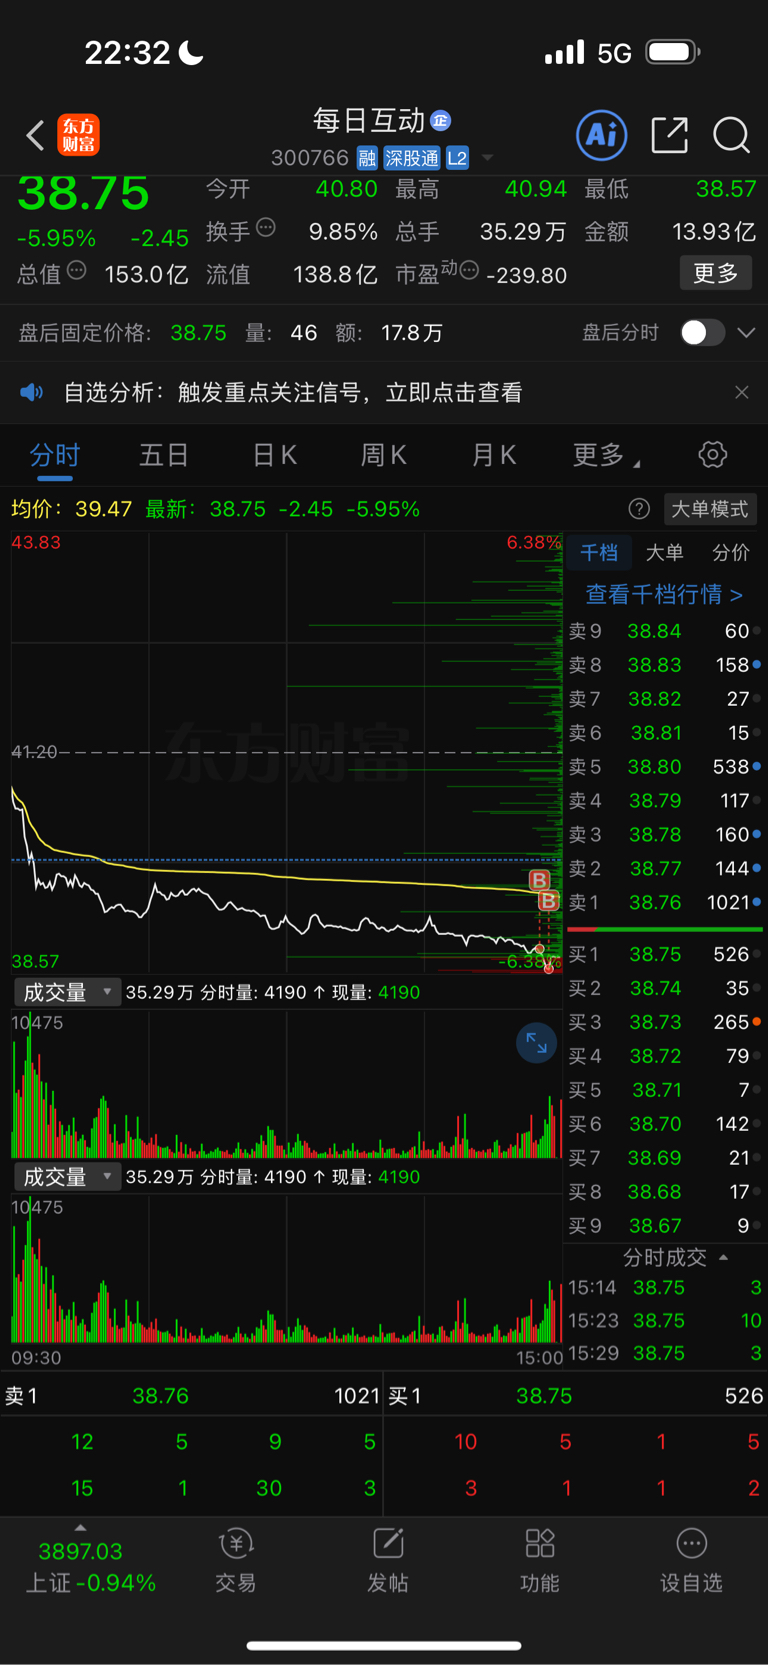Tap the intraday price chart area
This screenshot has height=1665, width=768.
[x=286, y=752]
